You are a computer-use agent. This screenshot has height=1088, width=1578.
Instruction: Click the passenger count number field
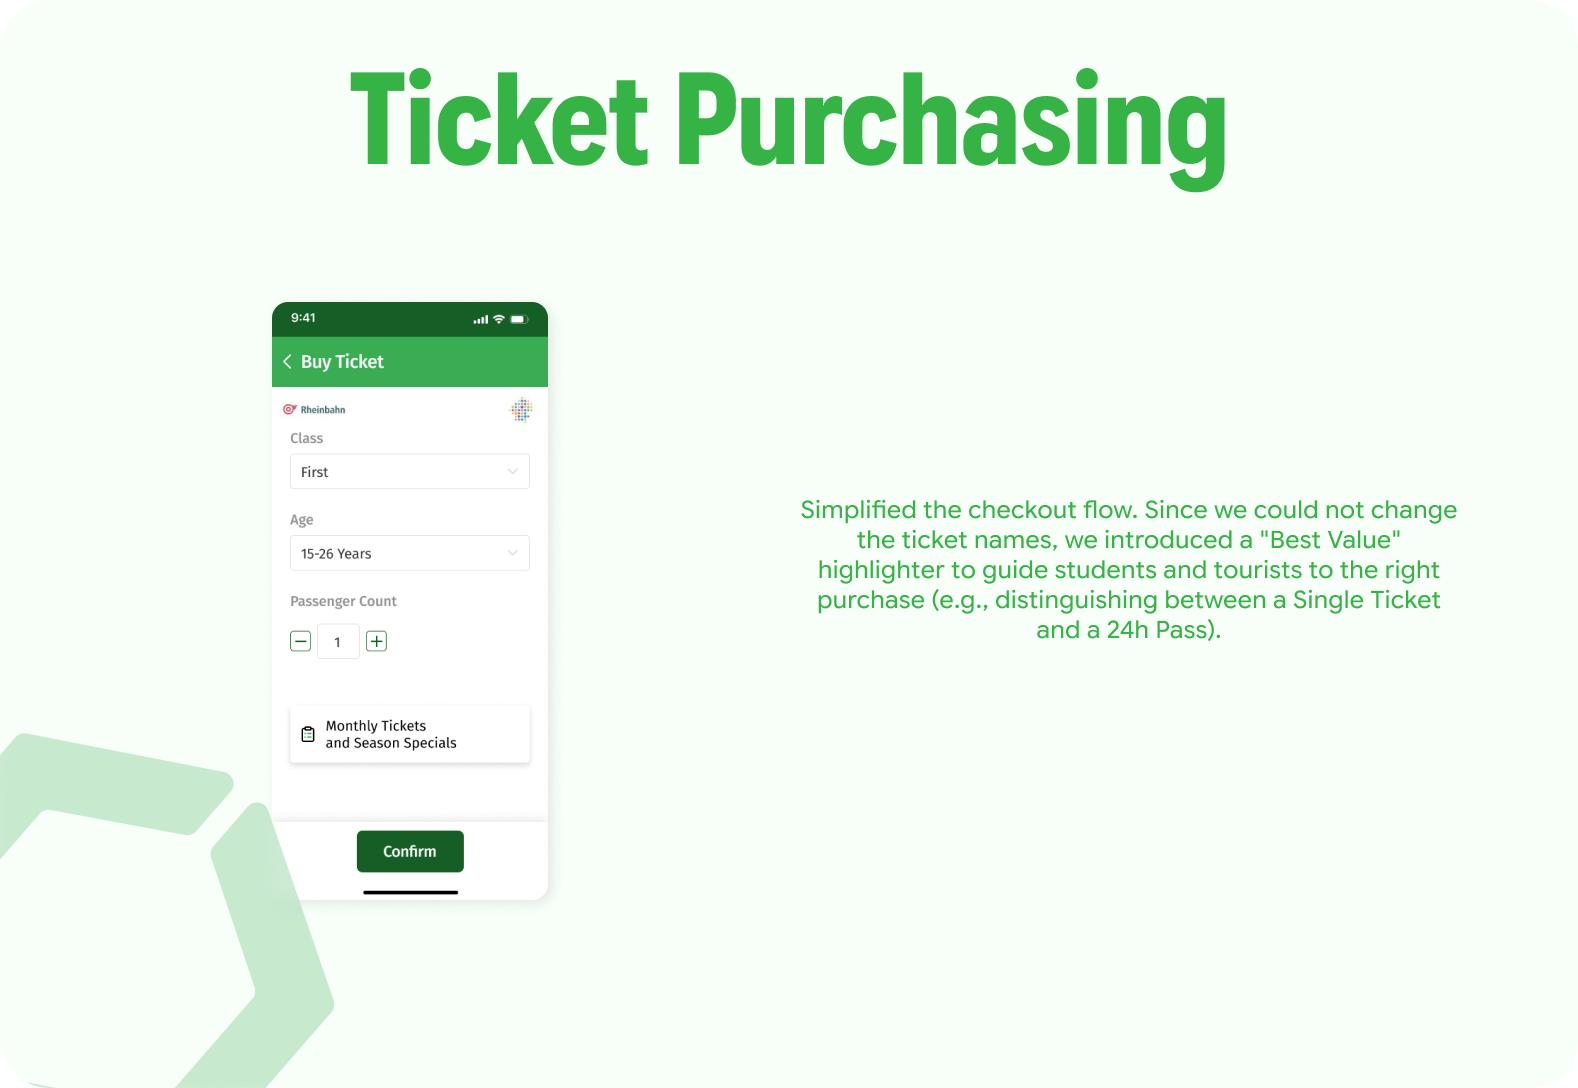click(x=338, y=642)
